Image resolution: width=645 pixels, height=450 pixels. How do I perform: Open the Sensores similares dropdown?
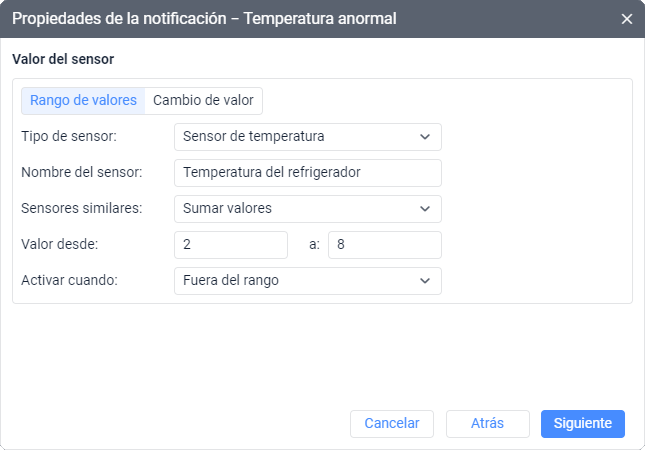(x=307, y=208)
